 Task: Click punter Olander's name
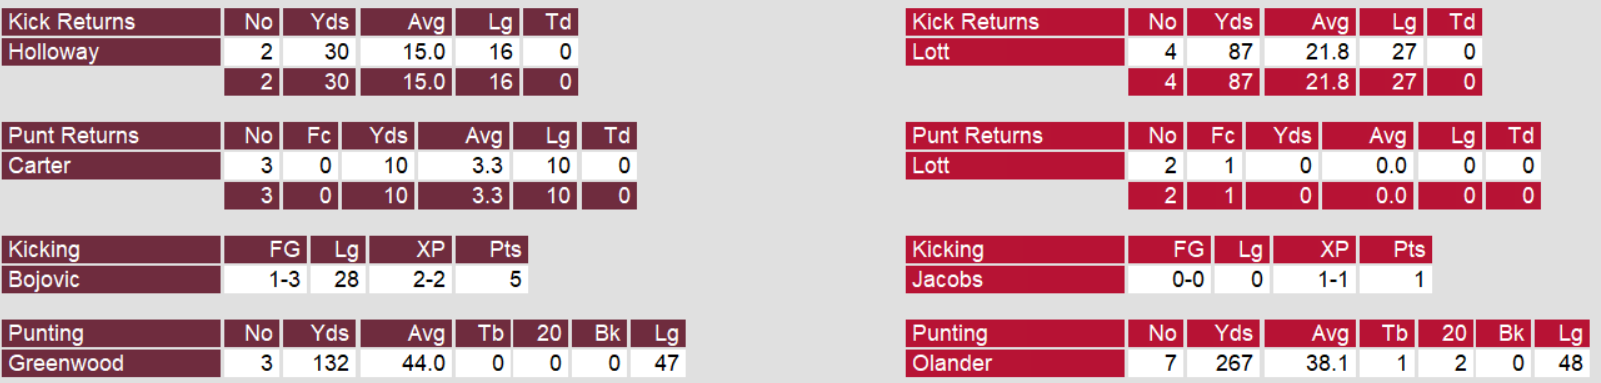(952, 364)
